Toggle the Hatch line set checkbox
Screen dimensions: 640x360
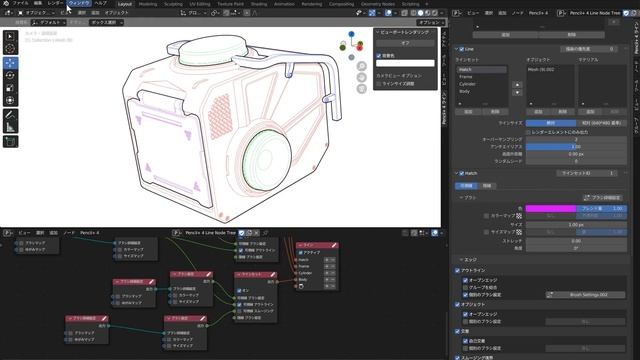(462, 173)
